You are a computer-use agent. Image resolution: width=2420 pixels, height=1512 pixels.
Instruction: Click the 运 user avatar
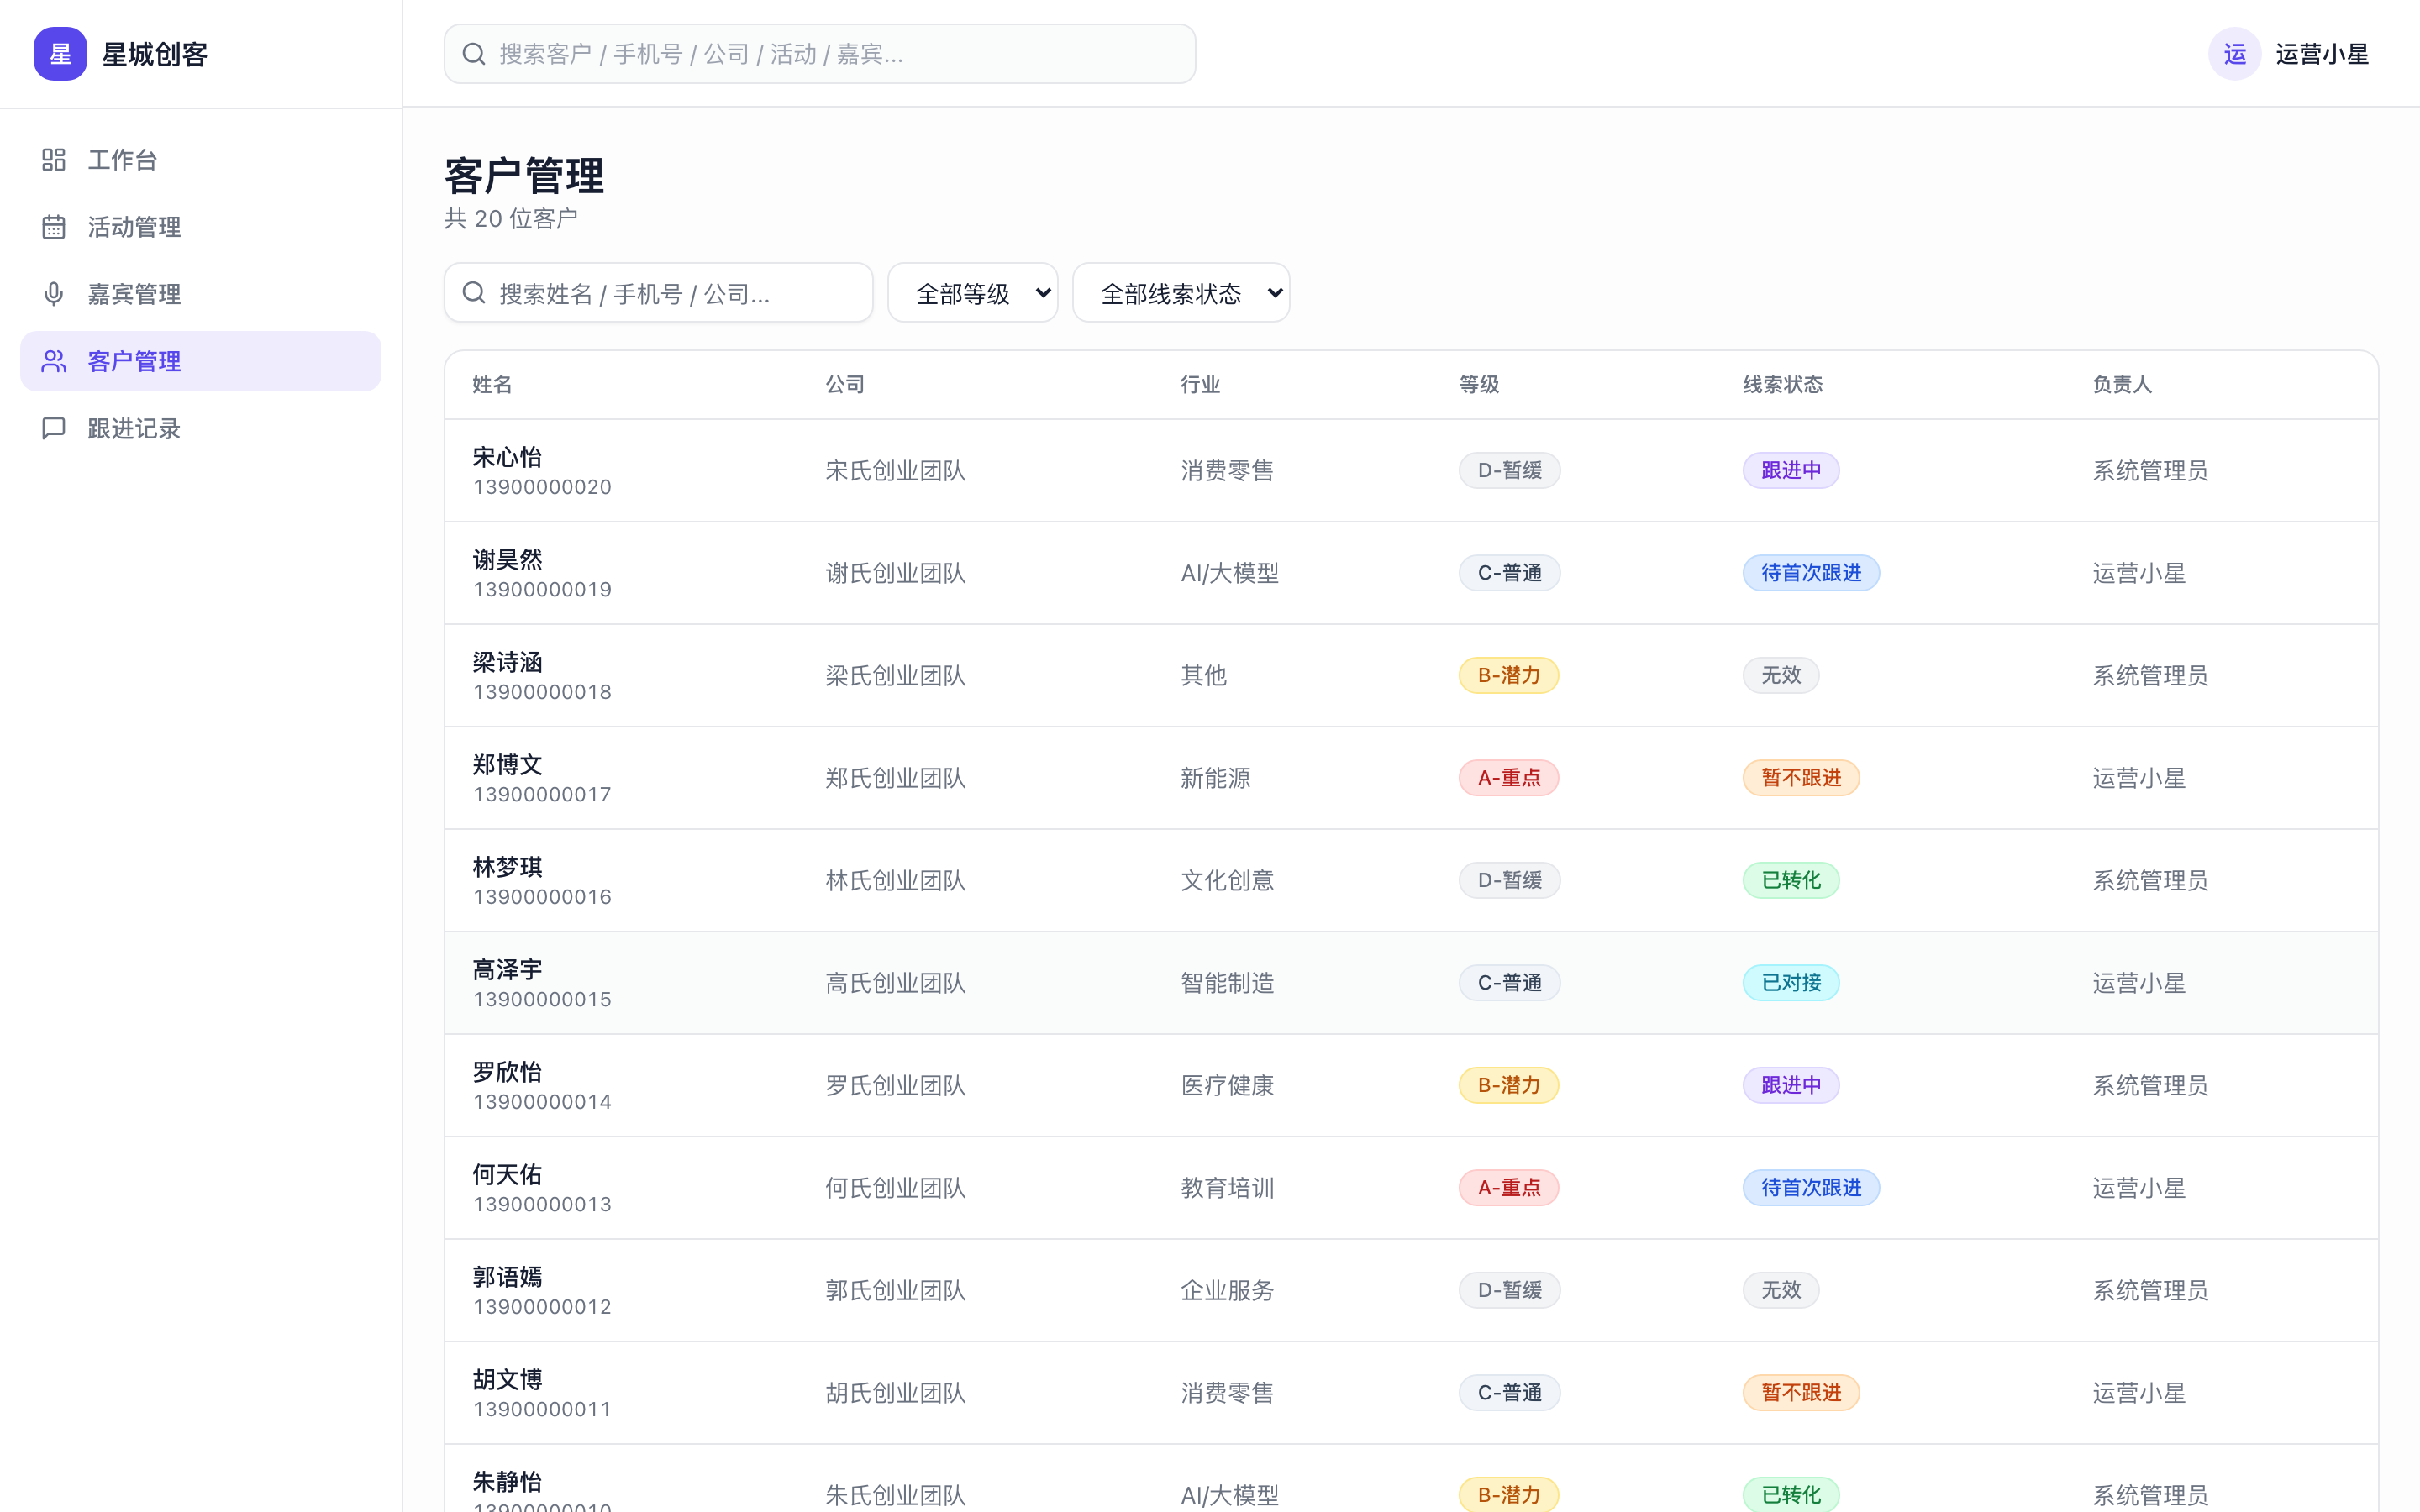click(2234, 54)
